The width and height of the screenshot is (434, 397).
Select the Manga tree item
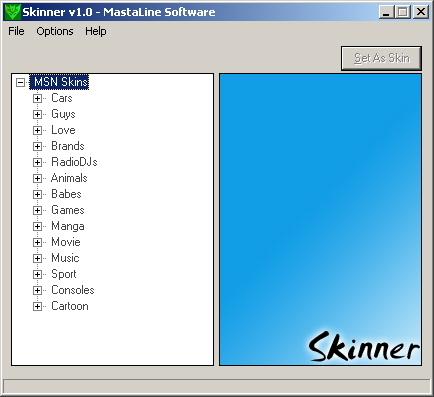(x=68, y=226)
